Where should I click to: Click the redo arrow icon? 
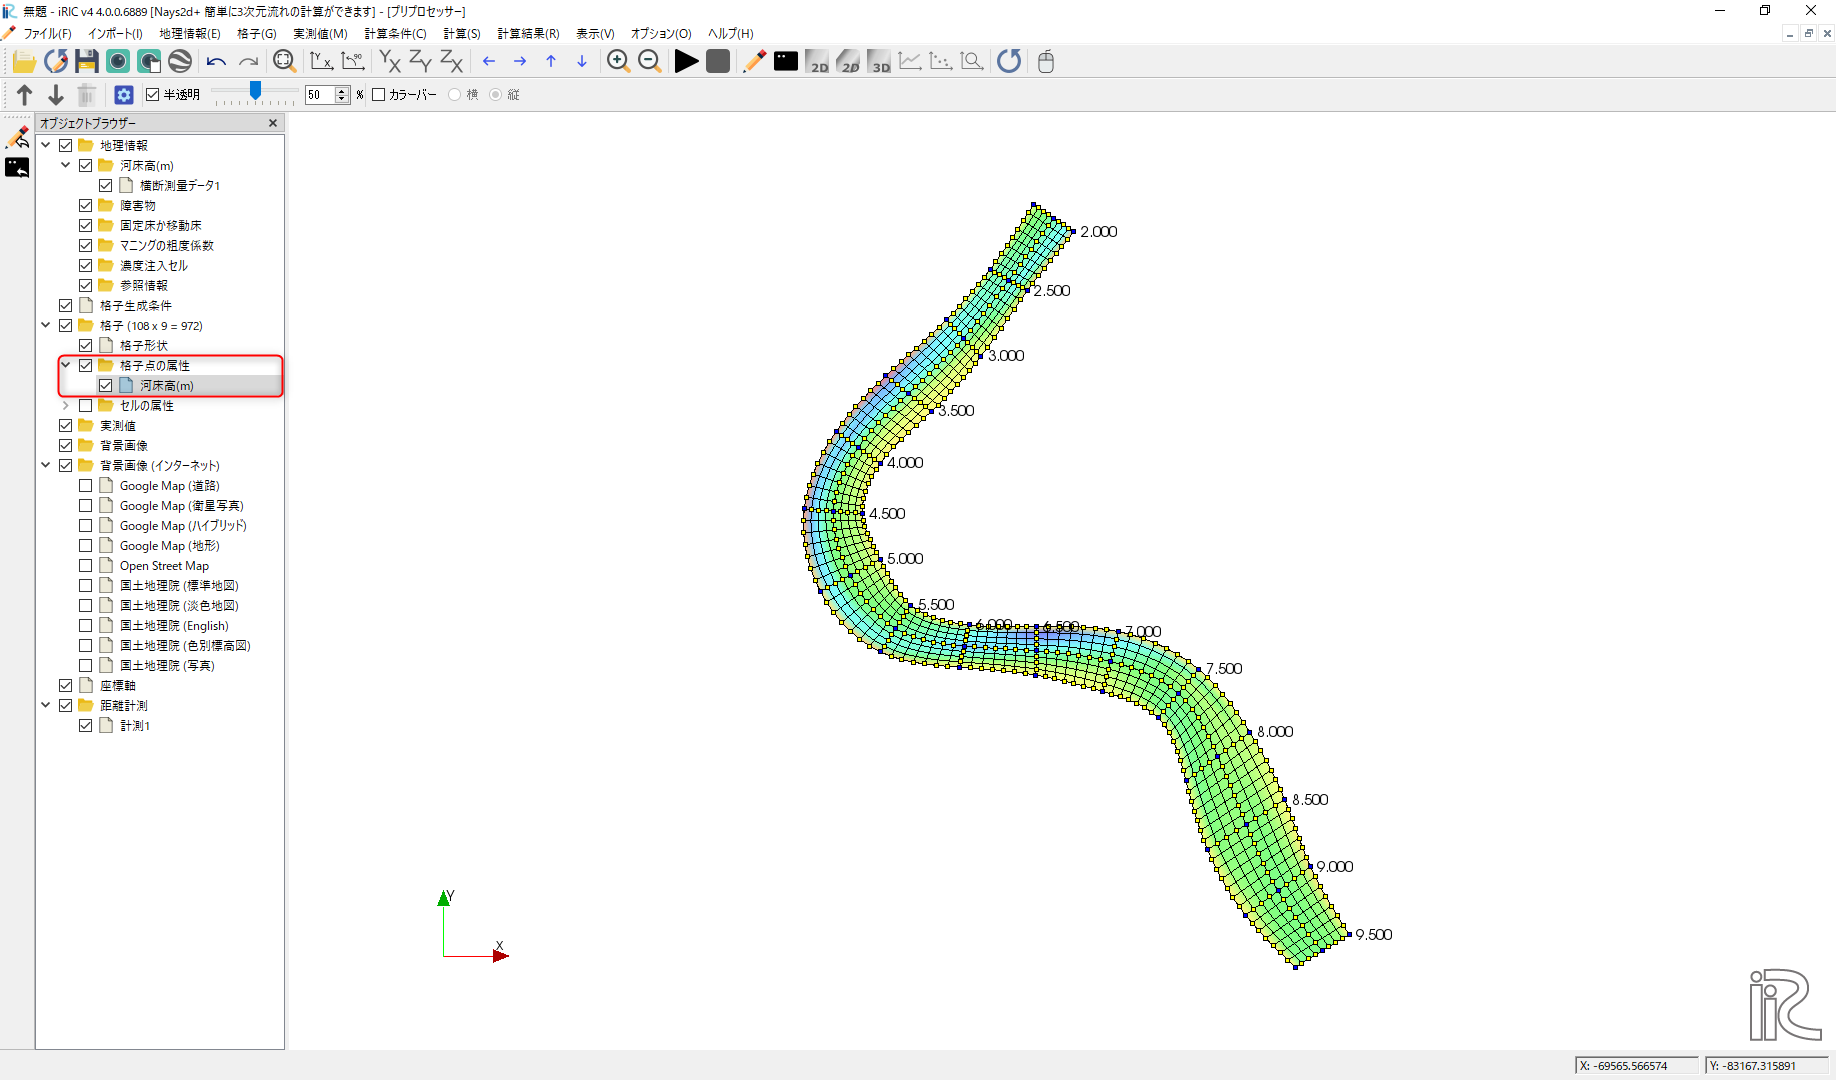pos(248,62)
